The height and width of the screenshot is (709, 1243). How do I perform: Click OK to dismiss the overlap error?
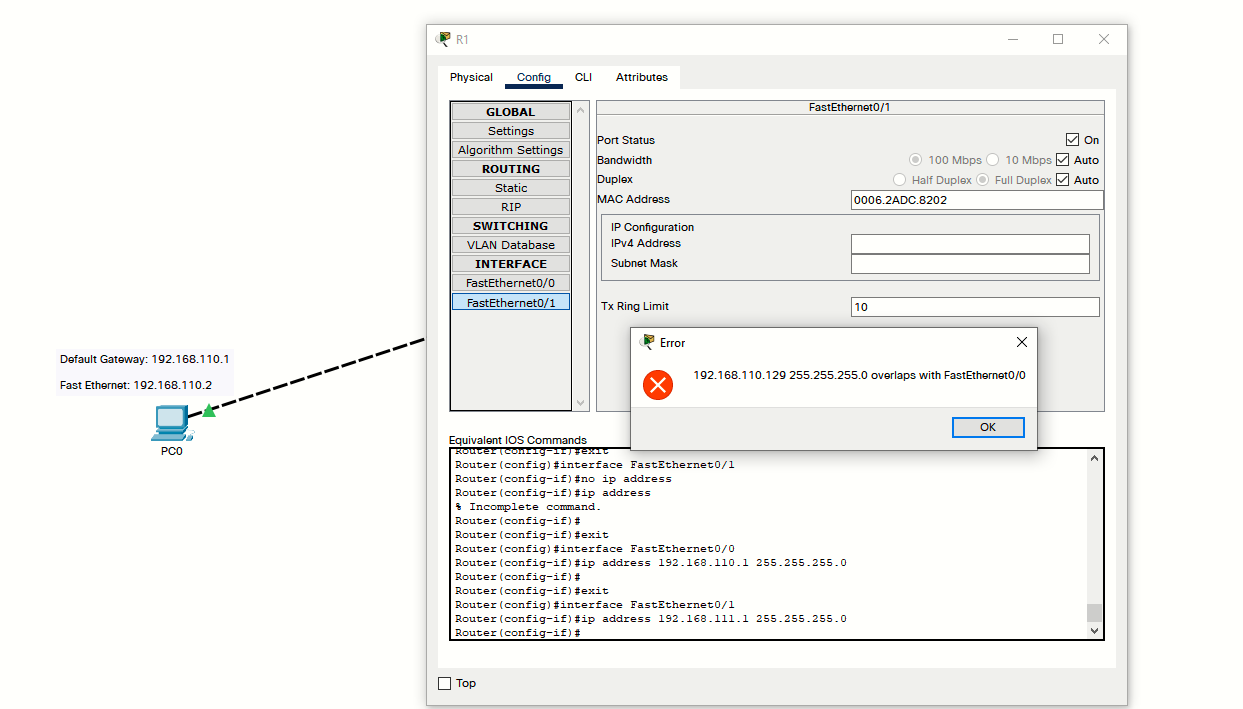(988, 427)
